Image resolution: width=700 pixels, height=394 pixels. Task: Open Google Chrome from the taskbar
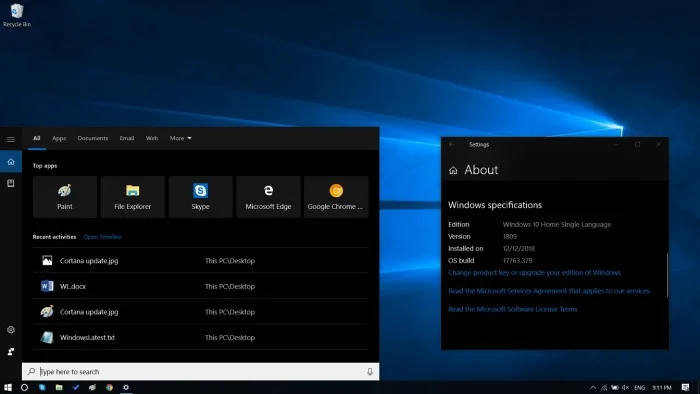[109, 387]
